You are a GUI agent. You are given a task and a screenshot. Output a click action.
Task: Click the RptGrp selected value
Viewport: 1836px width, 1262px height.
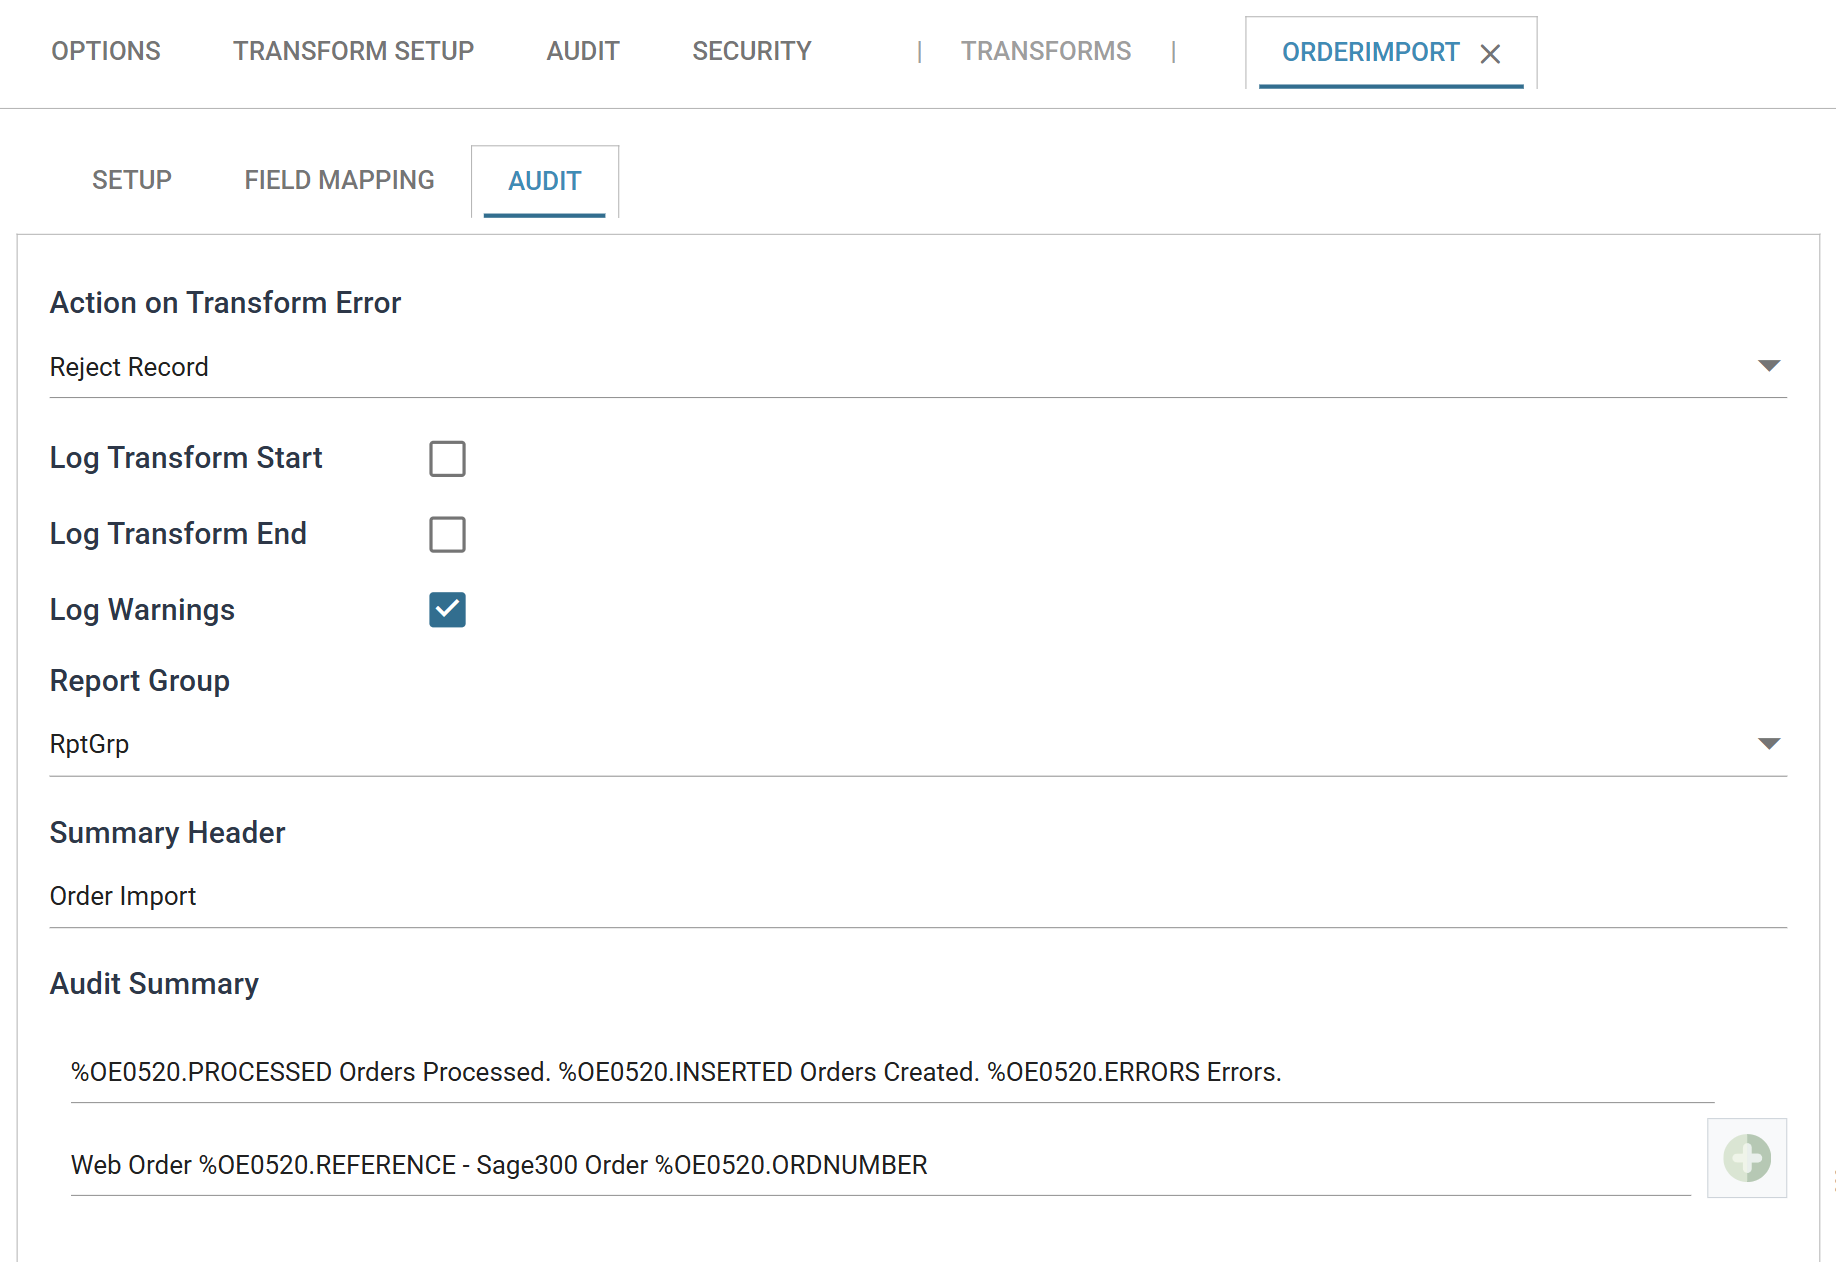pos(89,745)
